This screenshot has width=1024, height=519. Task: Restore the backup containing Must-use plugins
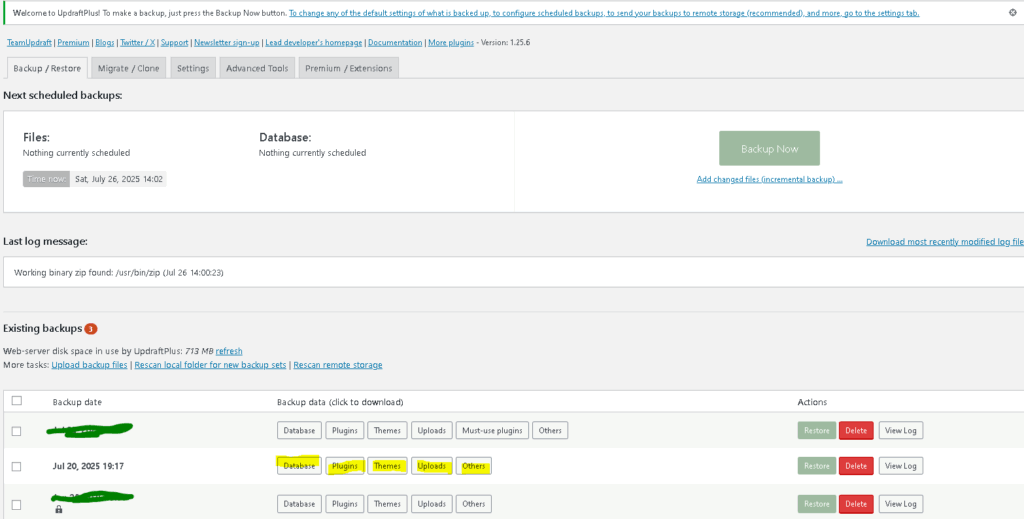coord(816,430)
